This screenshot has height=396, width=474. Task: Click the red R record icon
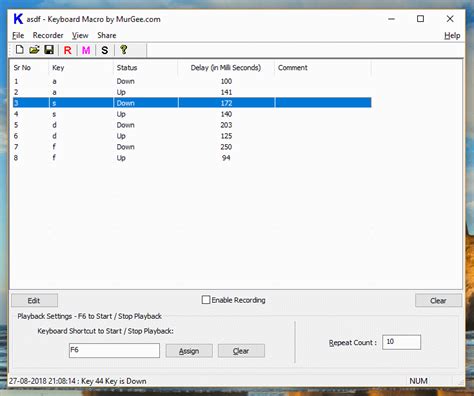click(67, 50)
